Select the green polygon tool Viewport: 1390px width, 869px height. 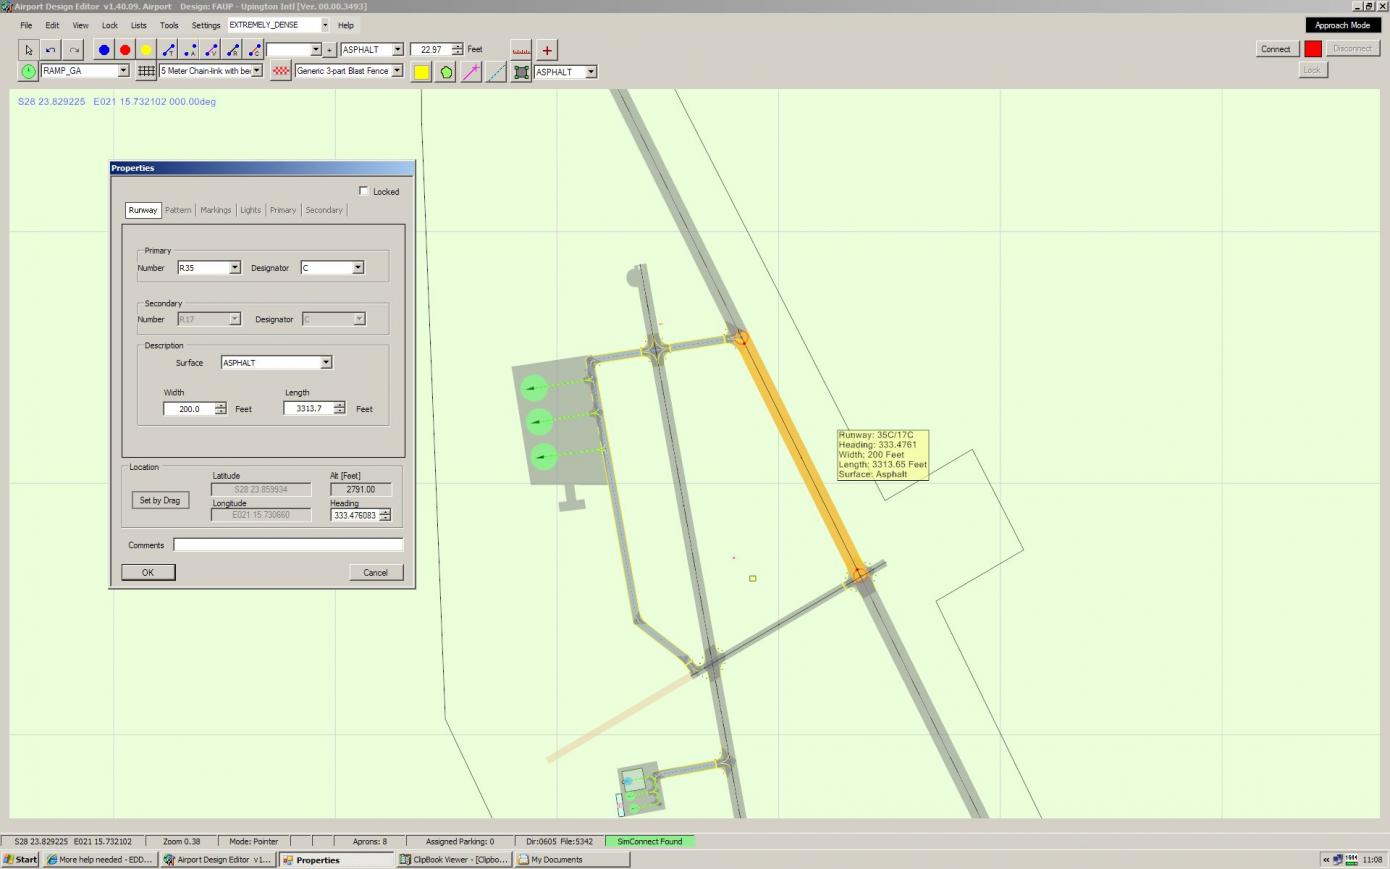(x=446, y=72)
